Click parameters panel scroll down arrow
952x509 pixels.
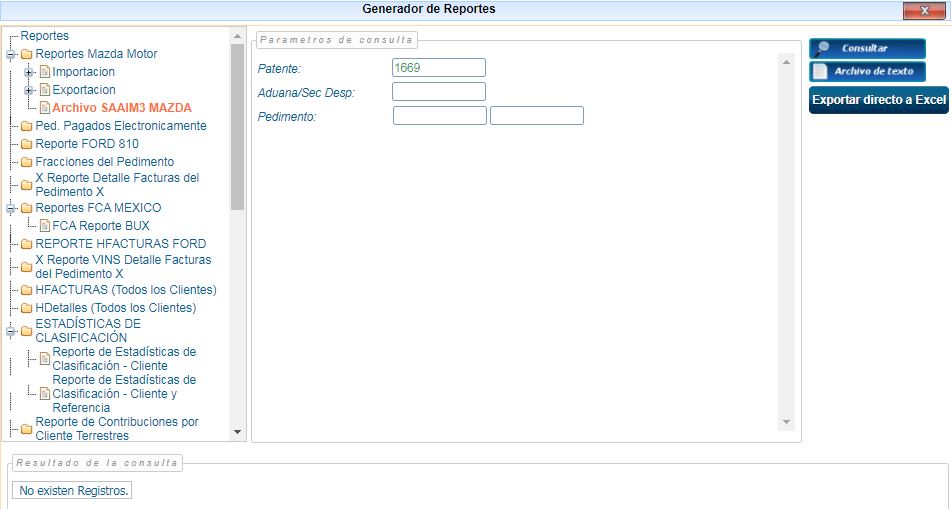point(786,422)
